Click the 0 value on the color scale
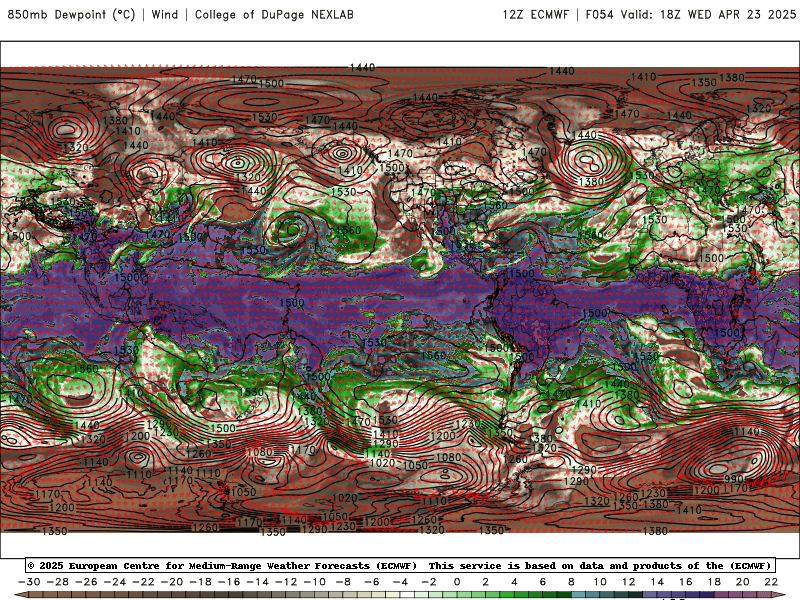This screenshot has width=800, height=600. click(457, 582)
